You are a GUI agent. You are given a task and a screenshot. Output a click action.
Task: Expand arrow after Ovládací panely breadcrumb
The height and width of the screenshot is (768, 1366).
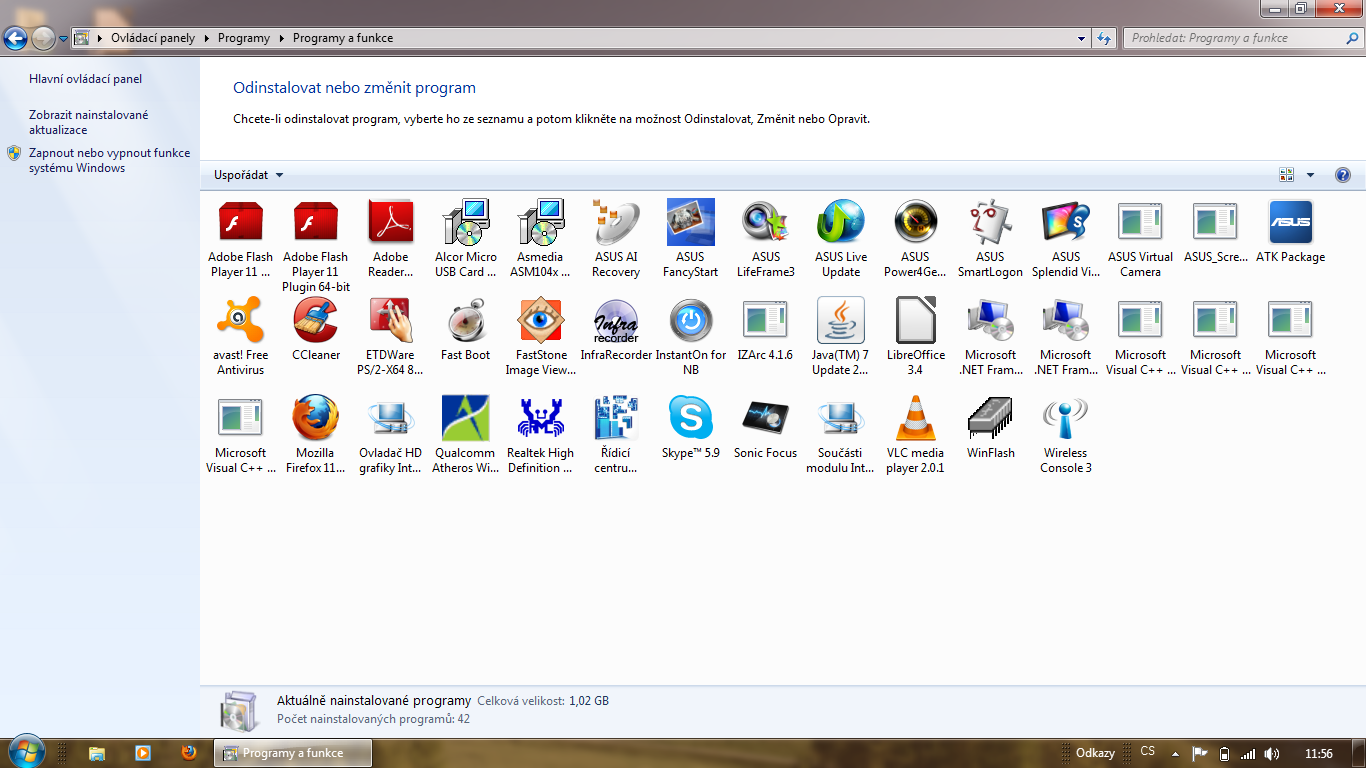(206, 38)
